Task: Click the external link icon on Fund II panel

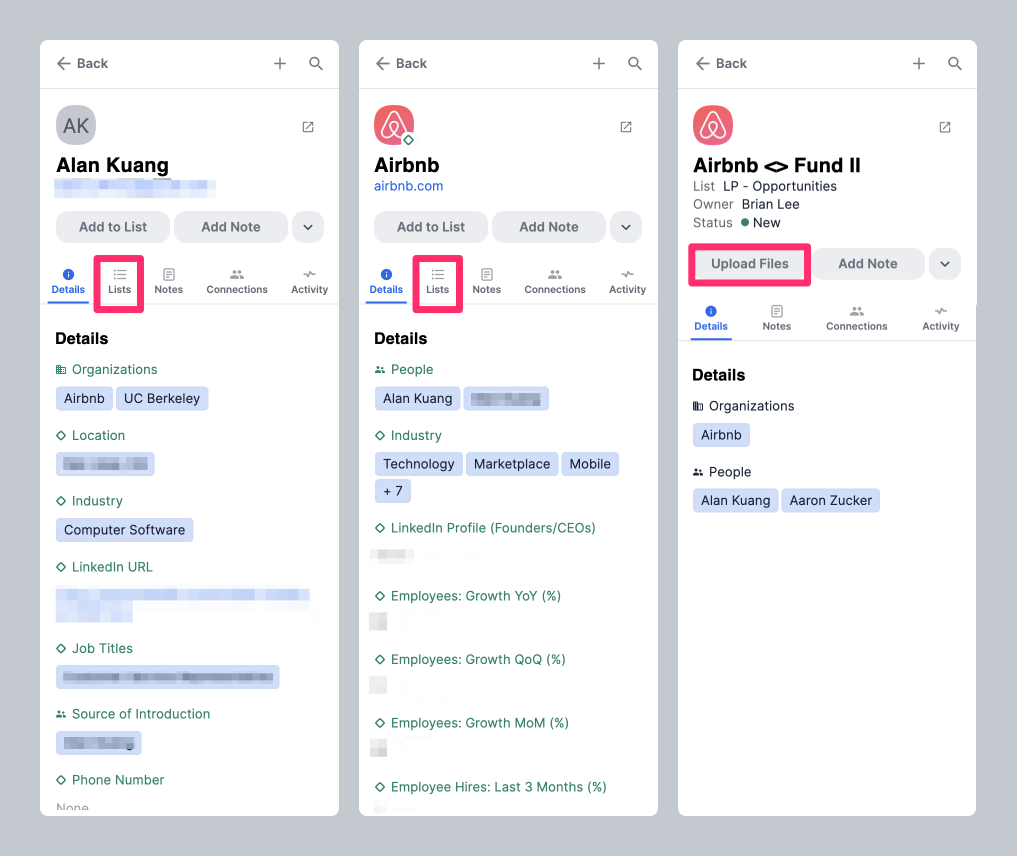Action: tap(944, 127)
